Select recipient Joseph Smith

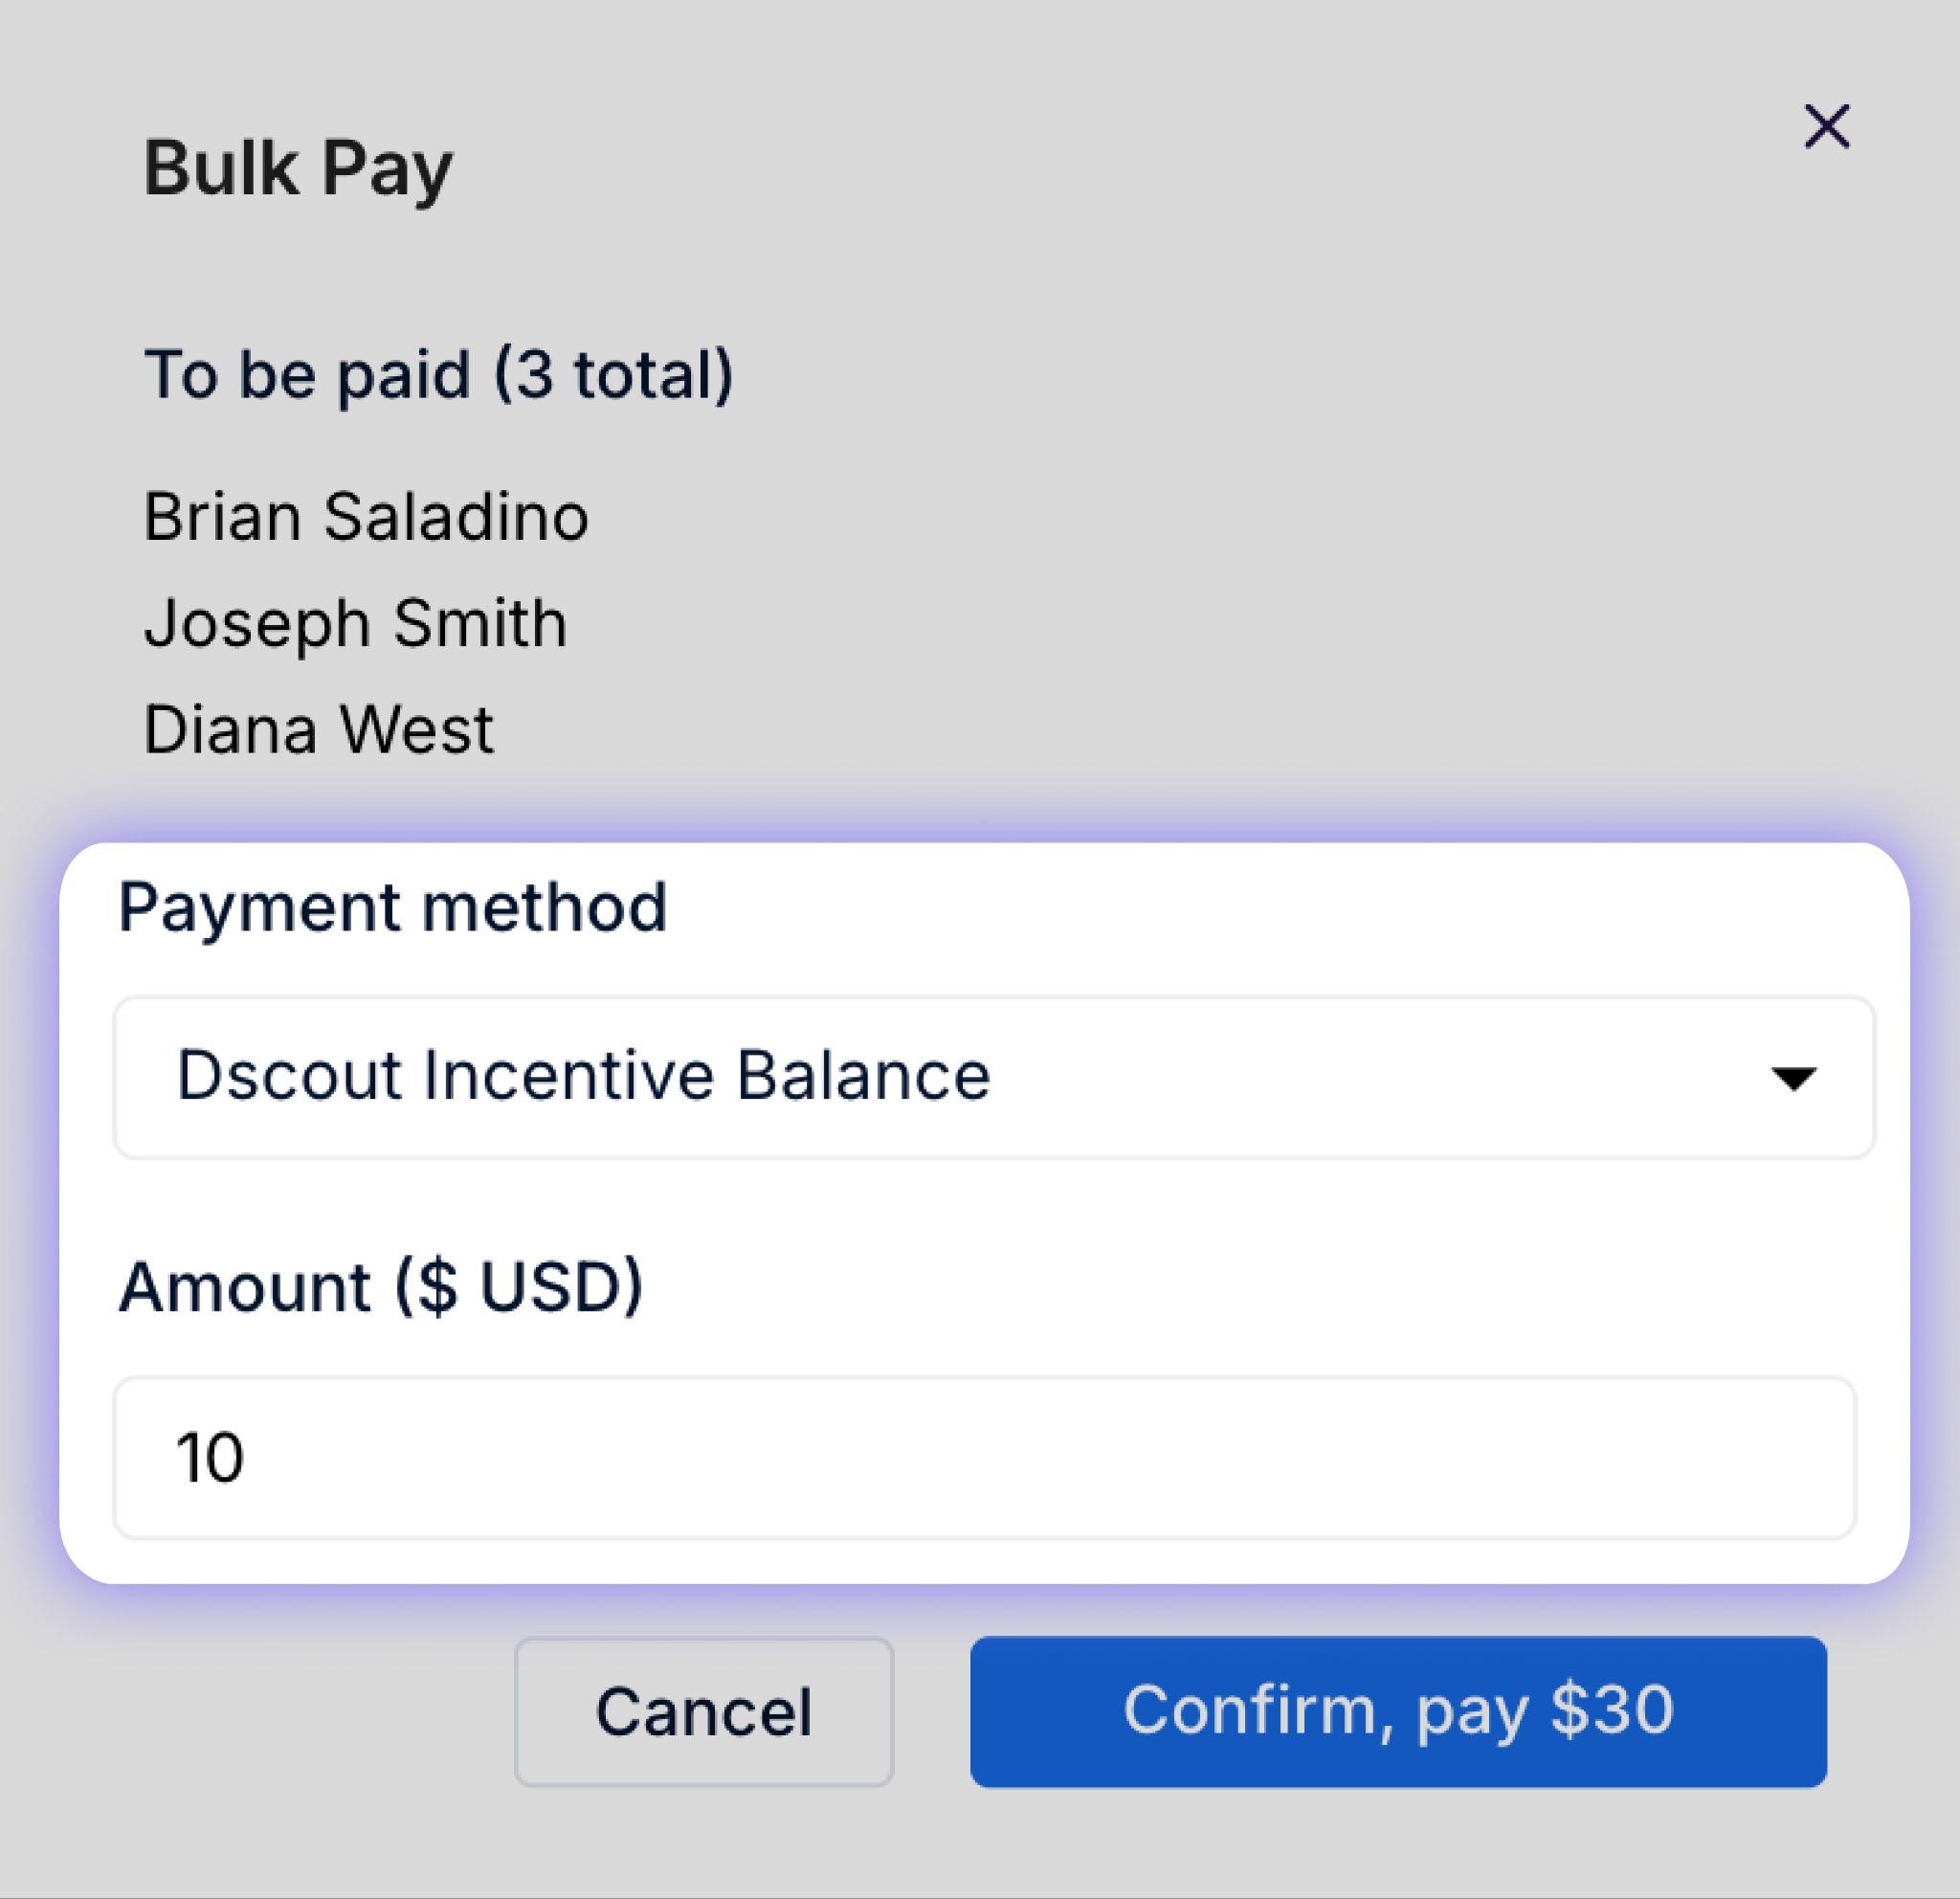356,623
